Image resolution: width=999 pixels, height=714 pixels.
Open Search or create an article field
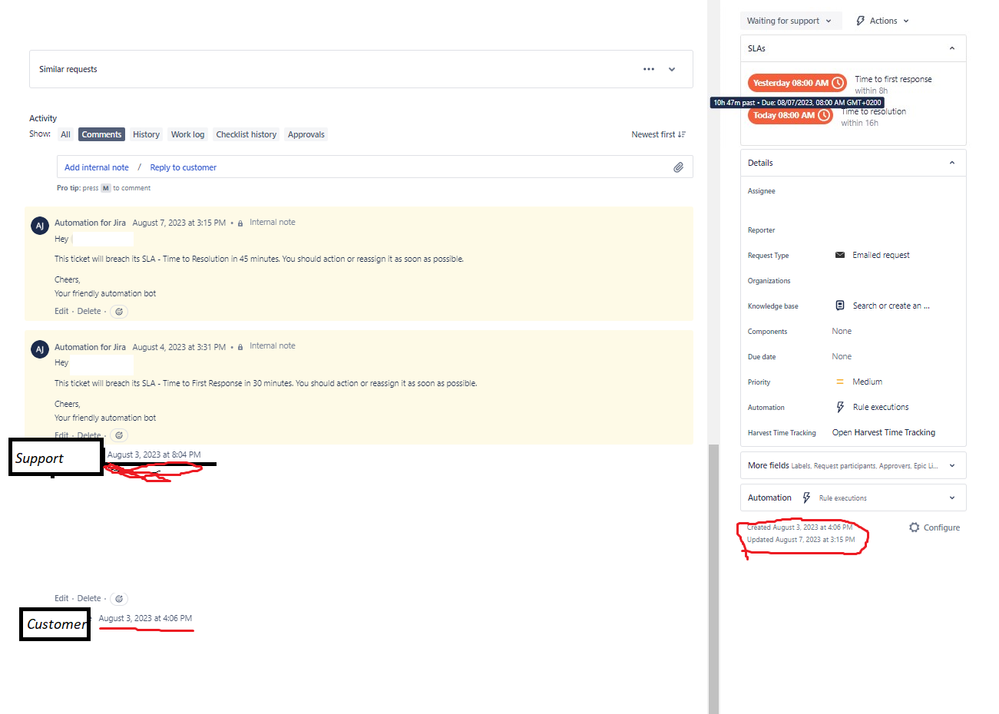point(891,306)
